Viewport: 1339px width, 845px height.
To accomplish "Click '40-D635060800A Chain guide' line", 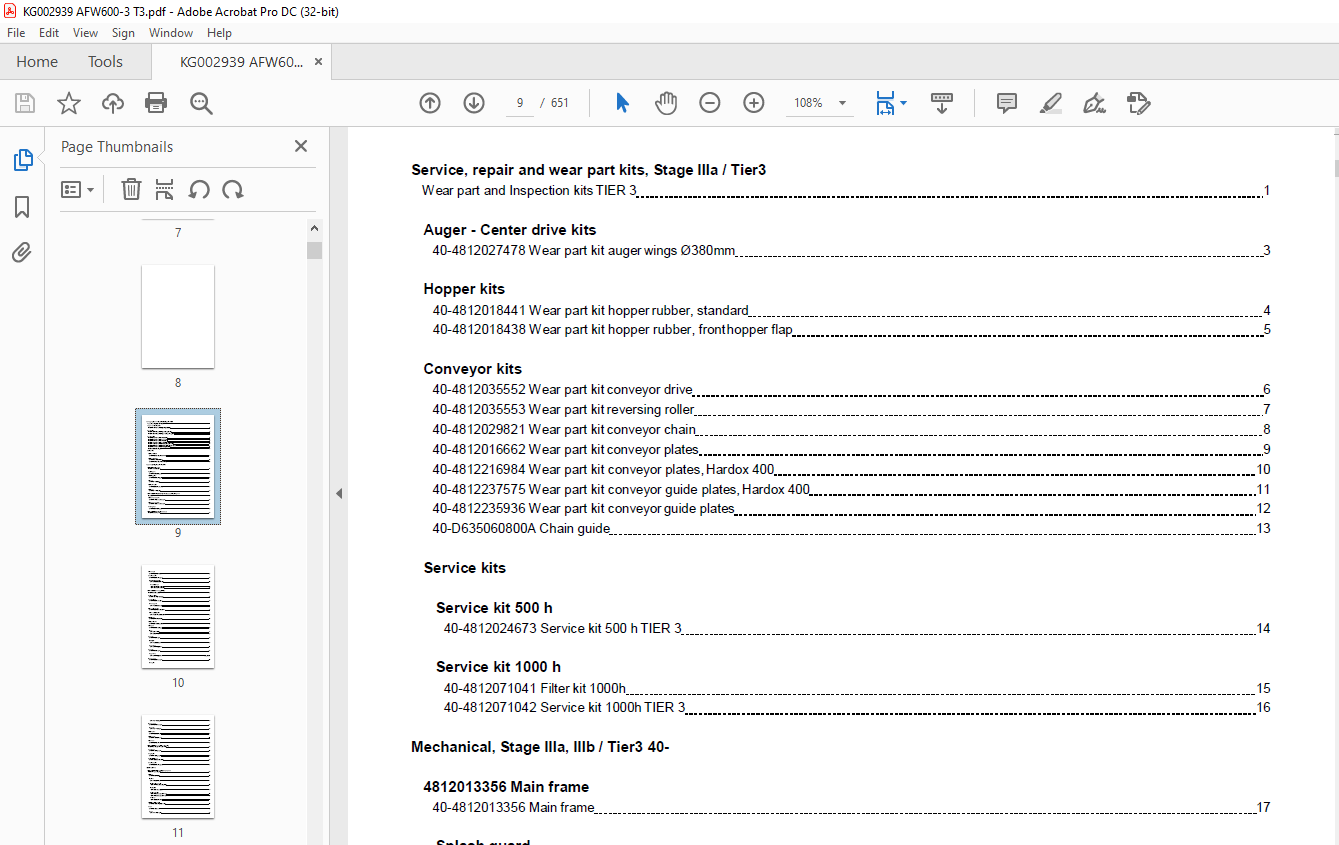I will [851, 528].
